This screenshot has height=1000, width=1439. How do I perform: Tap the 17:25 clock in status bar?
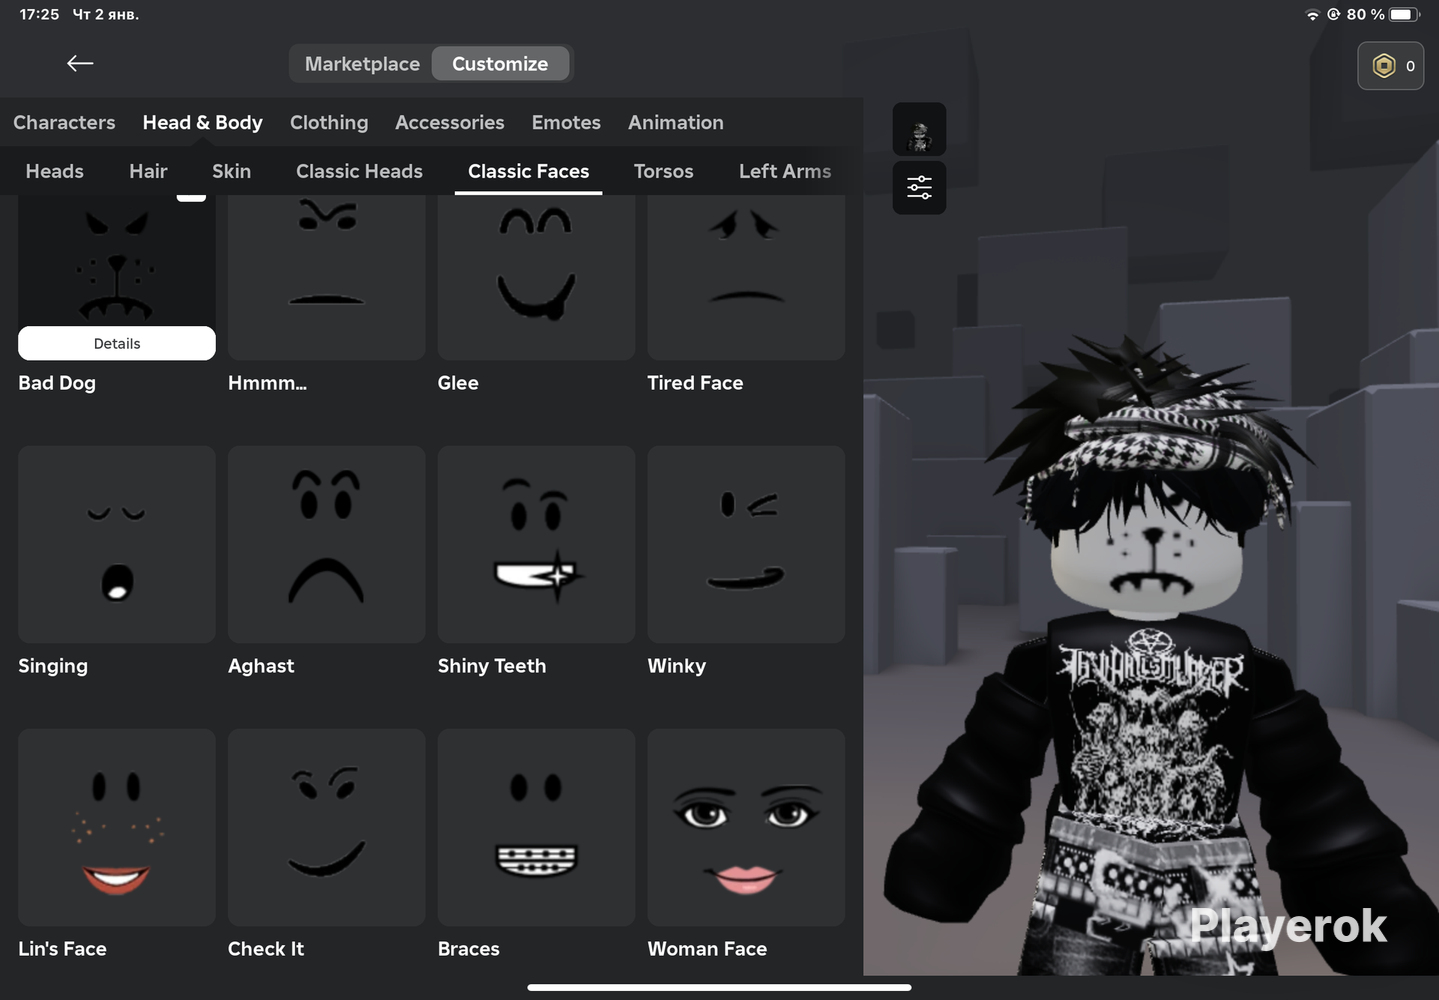pos(40,14)
